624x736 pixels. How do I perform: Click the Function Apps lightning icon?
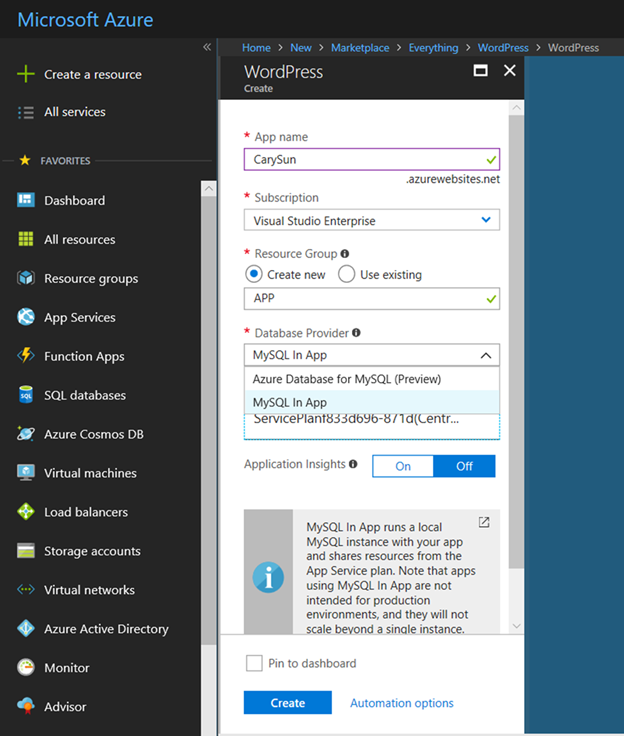(x=26, y=355)
